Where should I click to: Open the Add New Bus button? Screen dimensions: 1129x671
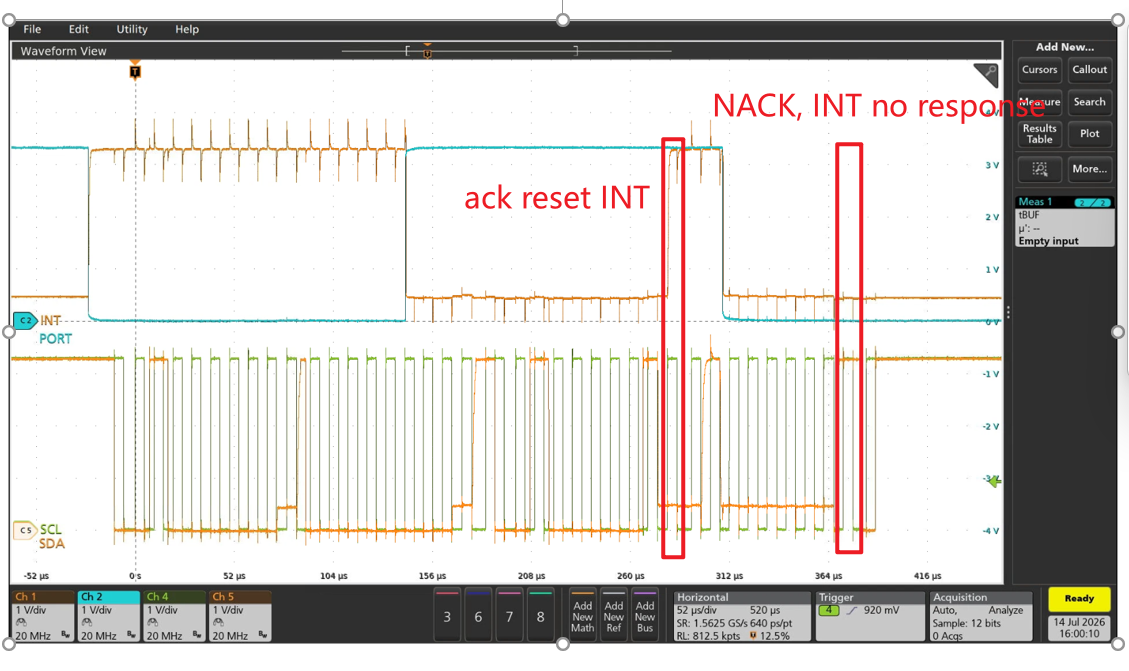pos(645,616)
